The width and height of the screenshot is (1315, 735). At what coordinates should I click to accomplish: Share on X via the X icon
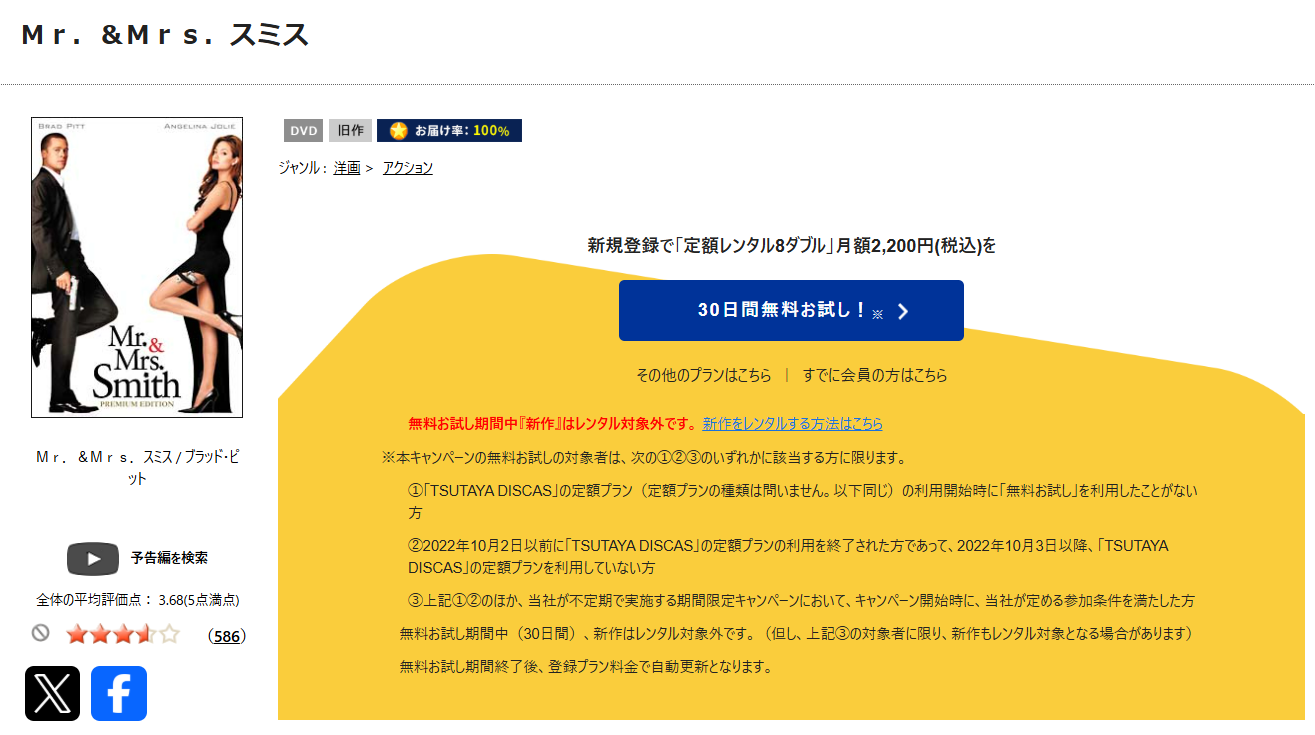(52, 693)
